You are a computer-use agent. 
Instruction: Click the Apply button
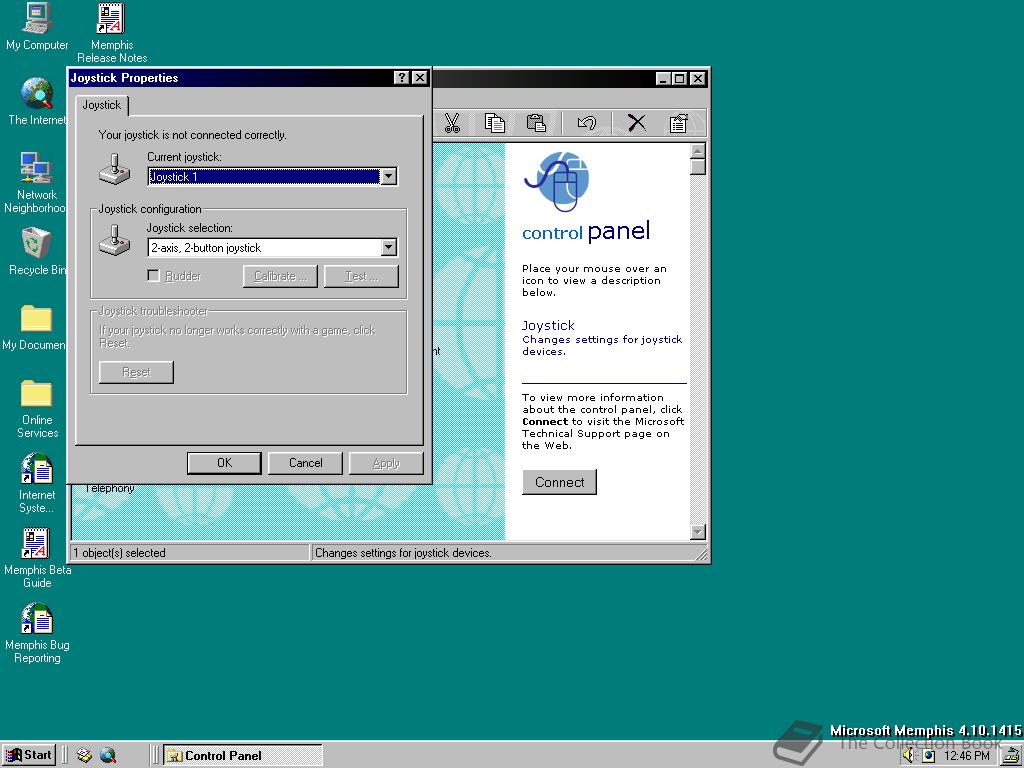386,463
